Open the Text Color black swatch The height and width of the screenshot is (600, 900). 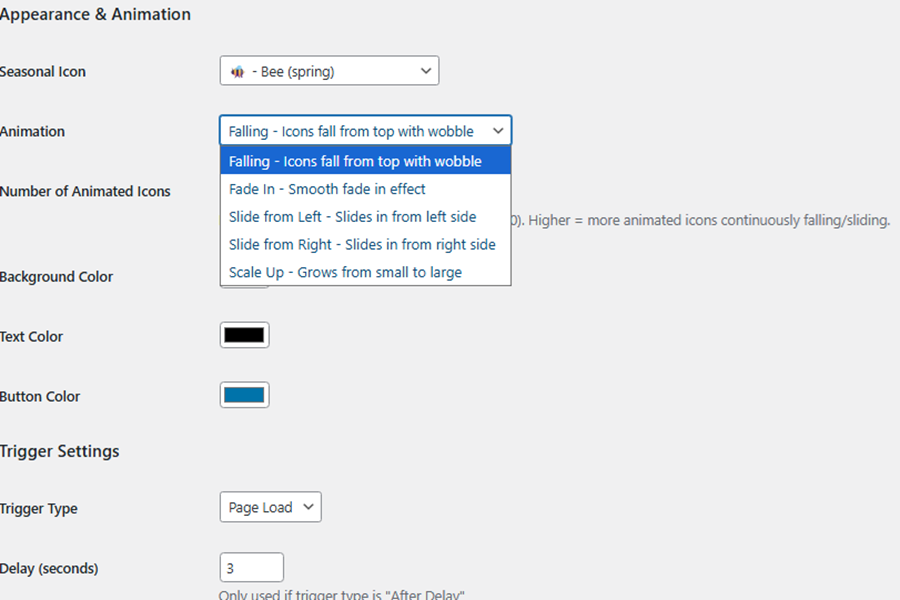(245, 335)
